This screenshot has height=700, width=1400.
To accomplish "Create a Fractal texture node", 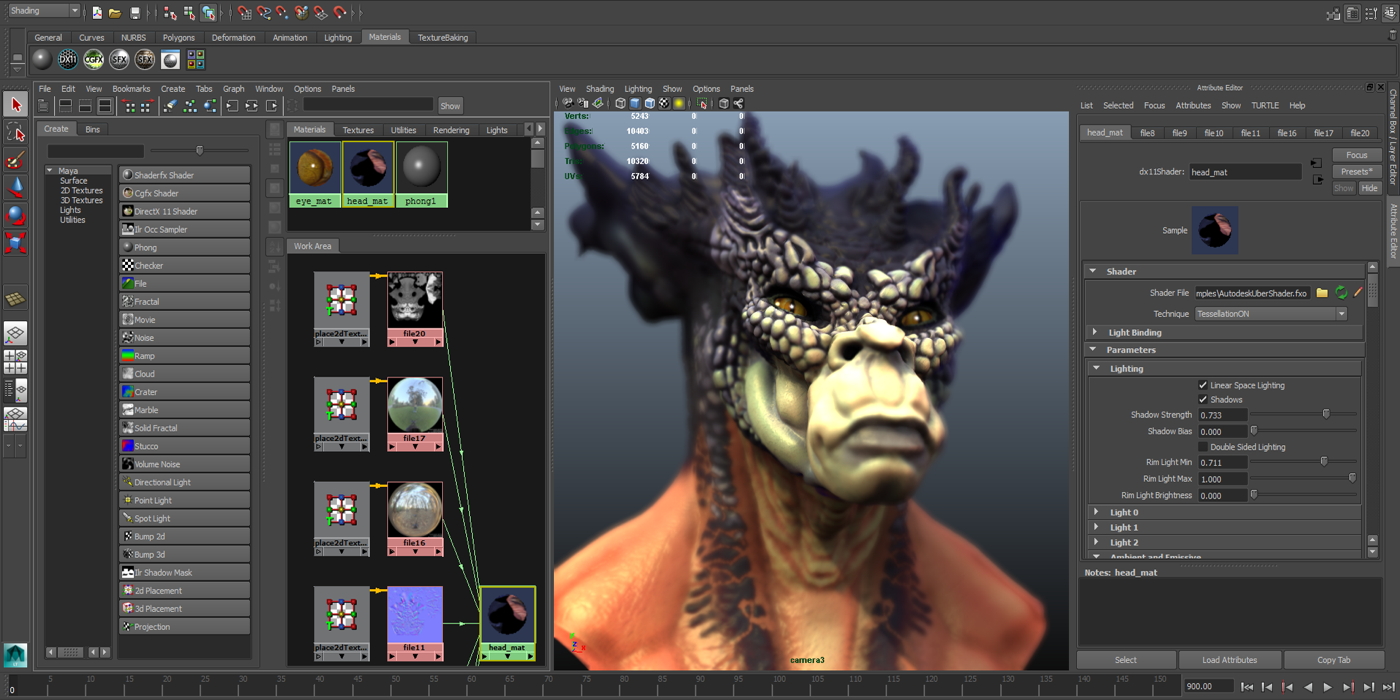I will pyautogui.click(x=184, y=302).
